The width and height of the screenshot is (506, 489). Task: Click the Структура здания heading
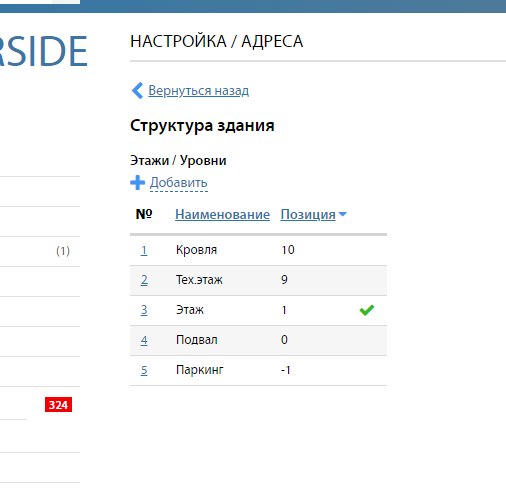pyautogui.click(x=202, y=126)
